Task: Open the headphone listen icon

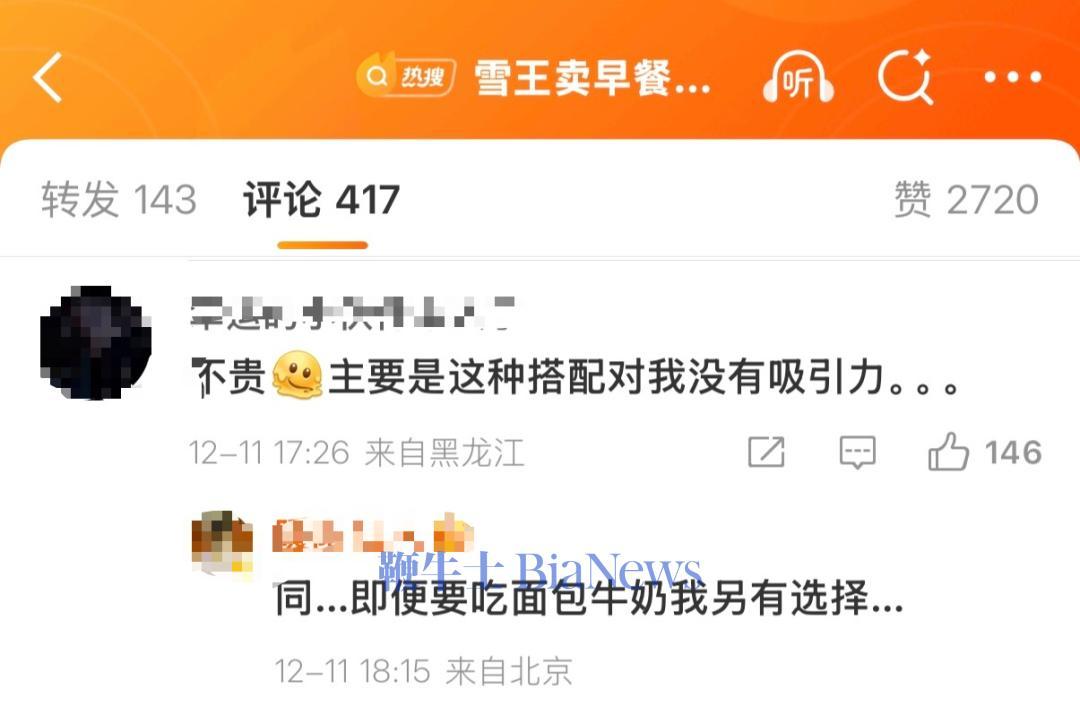Action: click(798, 78)
